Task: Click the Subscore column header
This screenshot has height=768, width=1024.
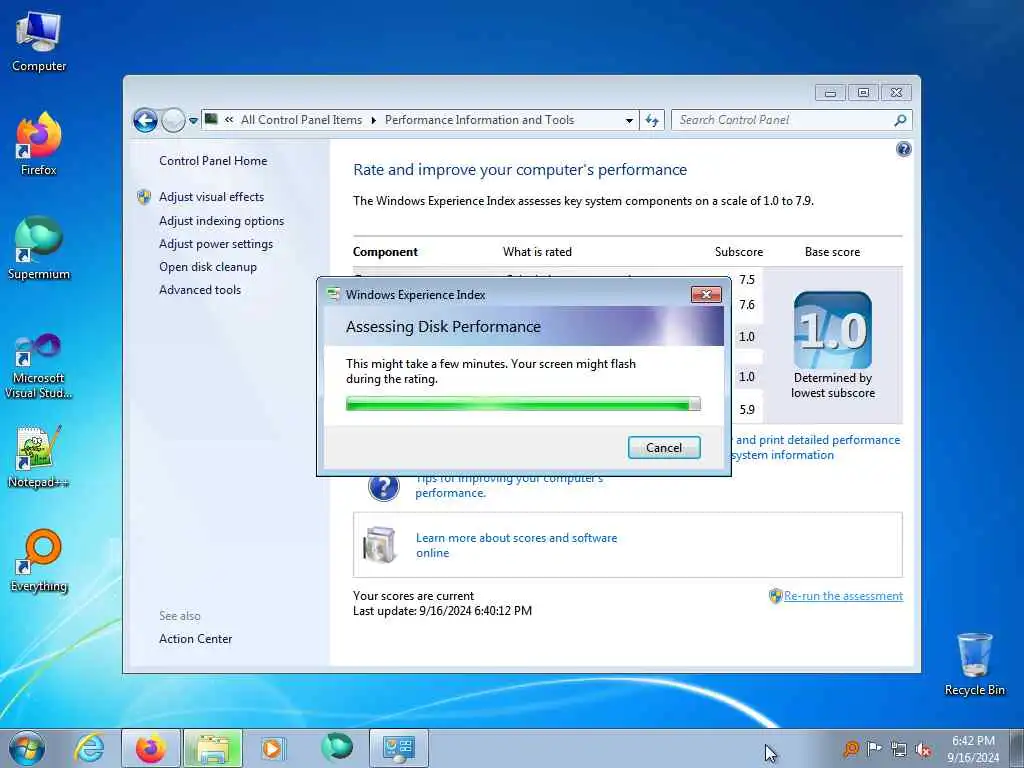Action: tap(739, 252)
